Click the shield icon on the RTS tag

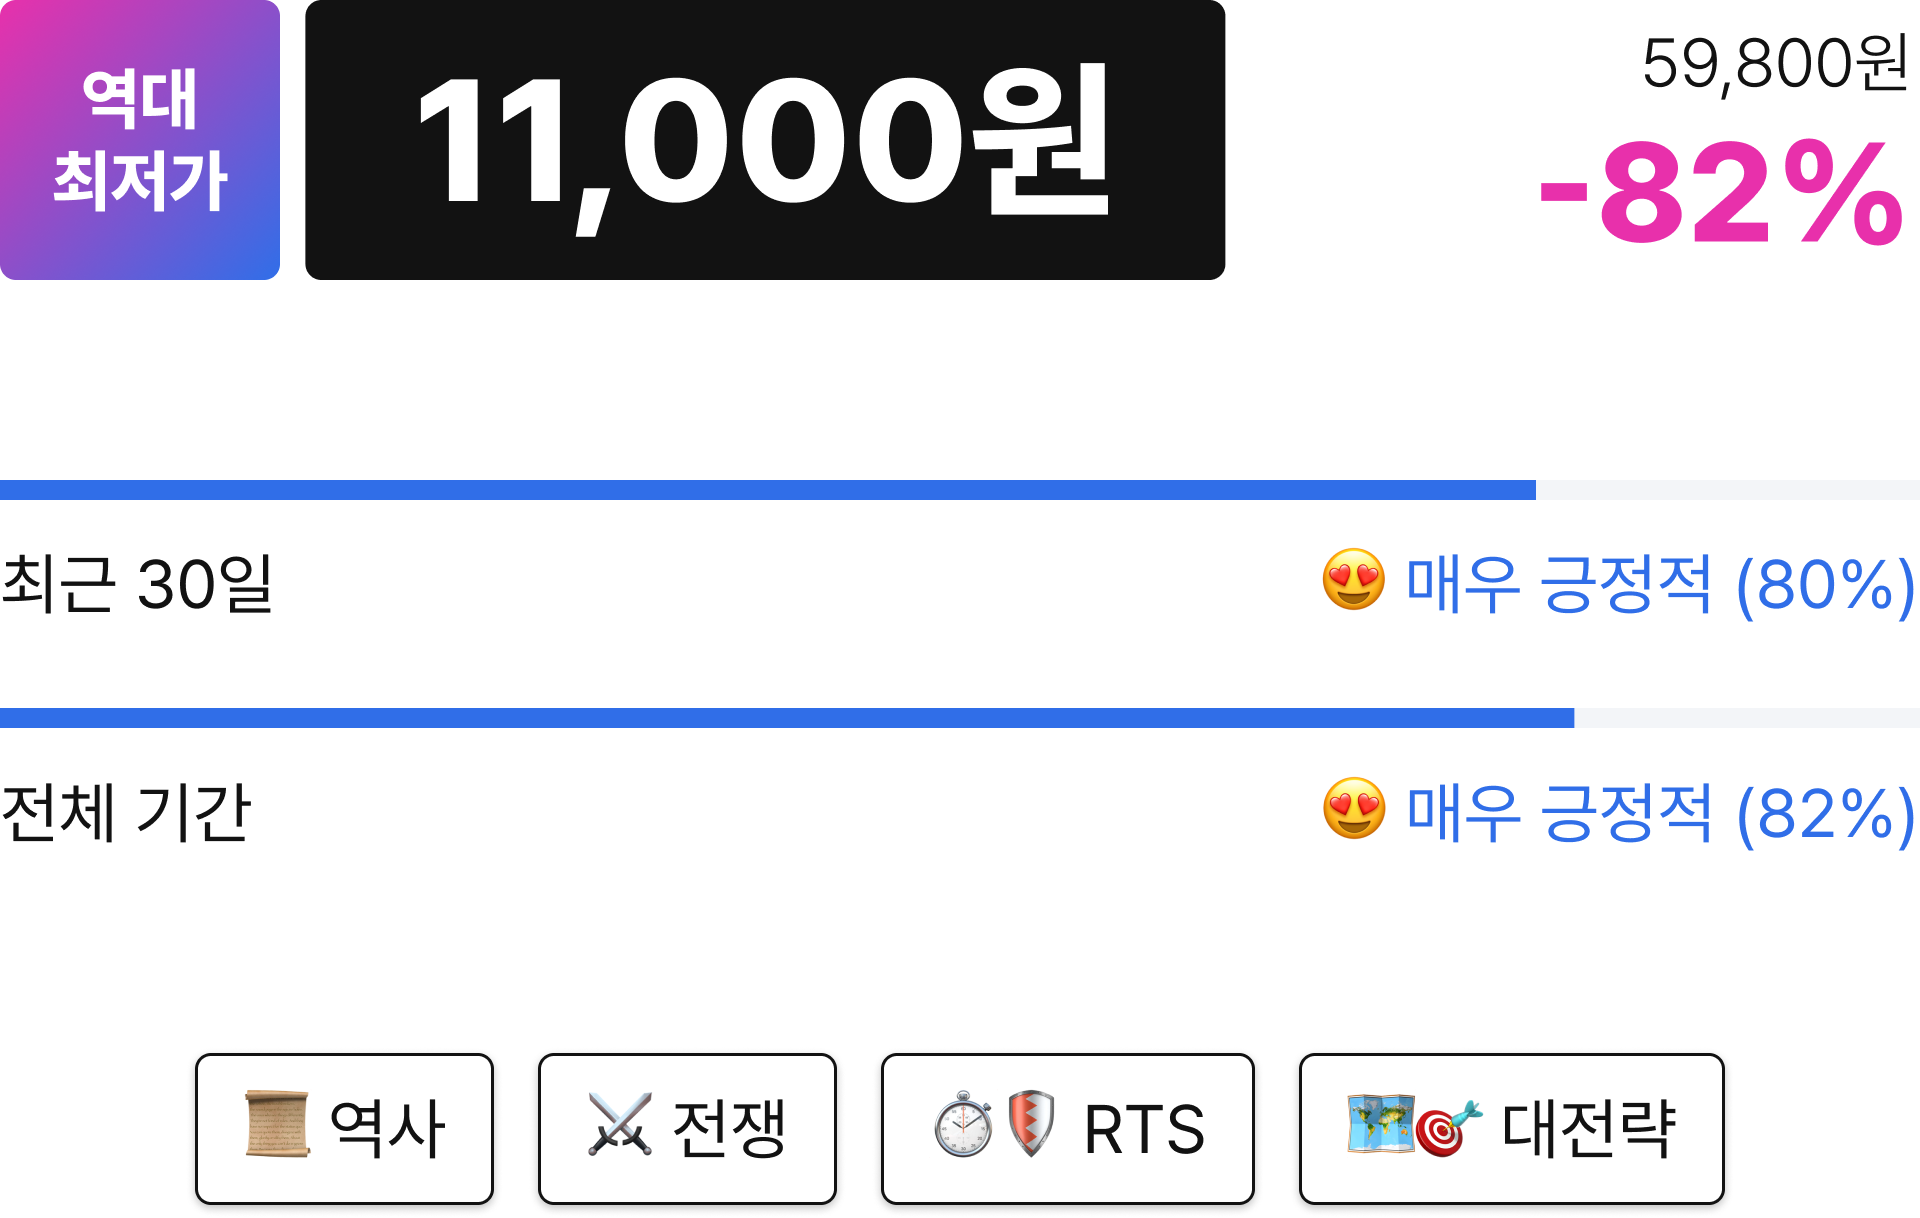pos(1031,1124)
